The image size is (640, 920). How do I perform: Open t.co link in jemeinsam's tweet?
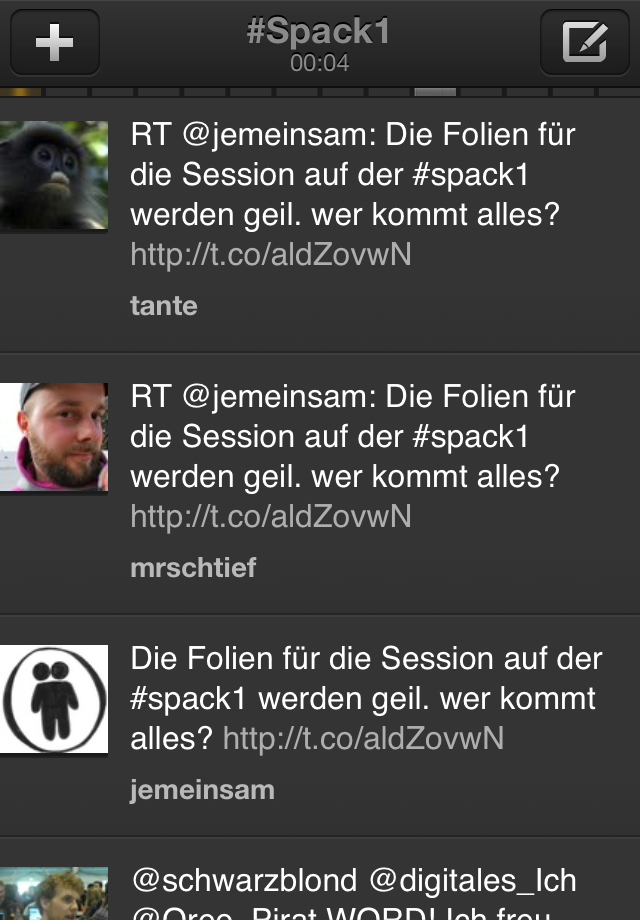(x=363, y=738)
